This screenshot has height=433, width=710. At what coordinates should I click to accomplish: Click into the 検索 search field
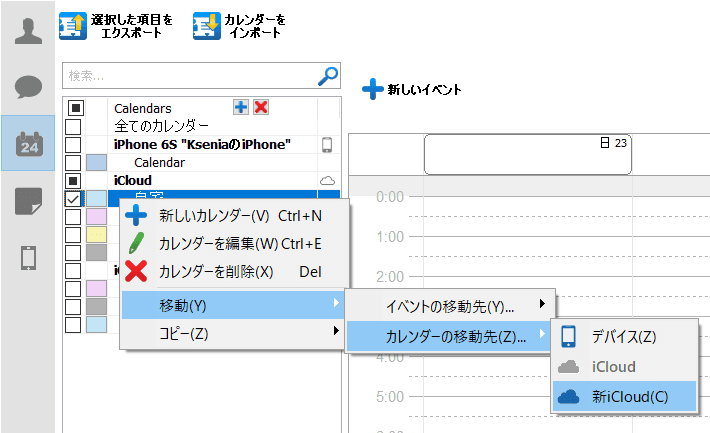188,76
